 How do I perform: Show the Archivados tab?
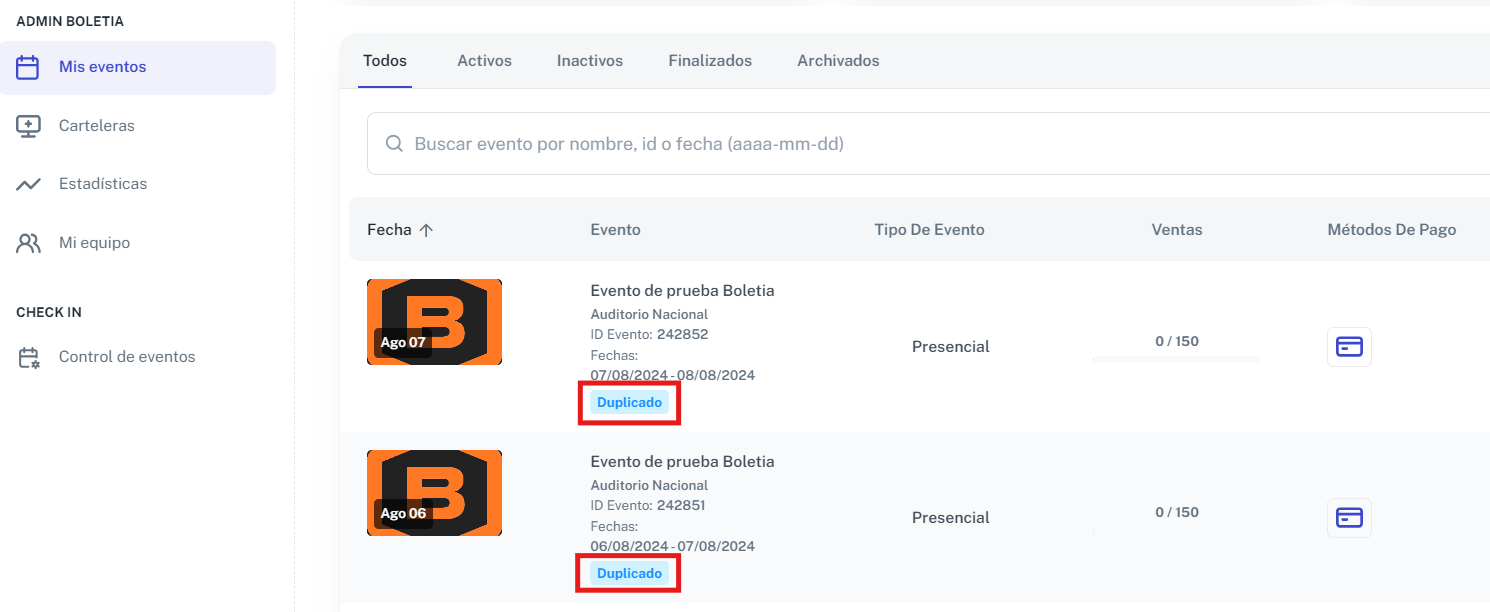pyautogui.click(x=838, y=61)
